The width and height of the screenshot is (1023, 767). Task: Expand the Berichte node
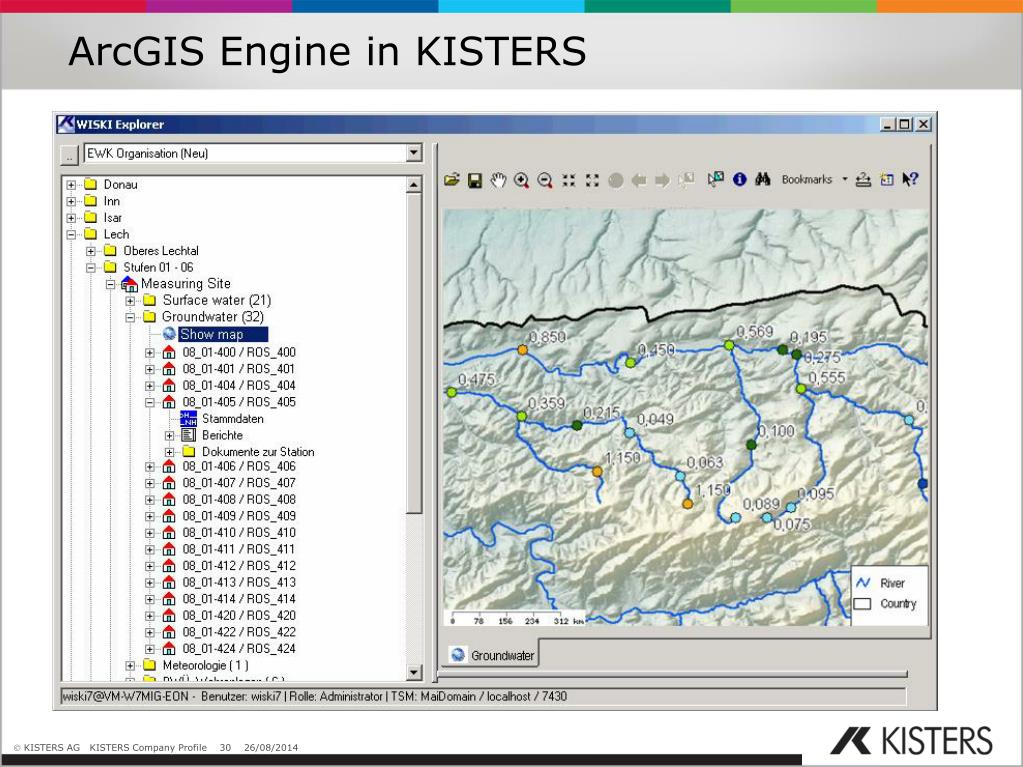click(170, 436)
